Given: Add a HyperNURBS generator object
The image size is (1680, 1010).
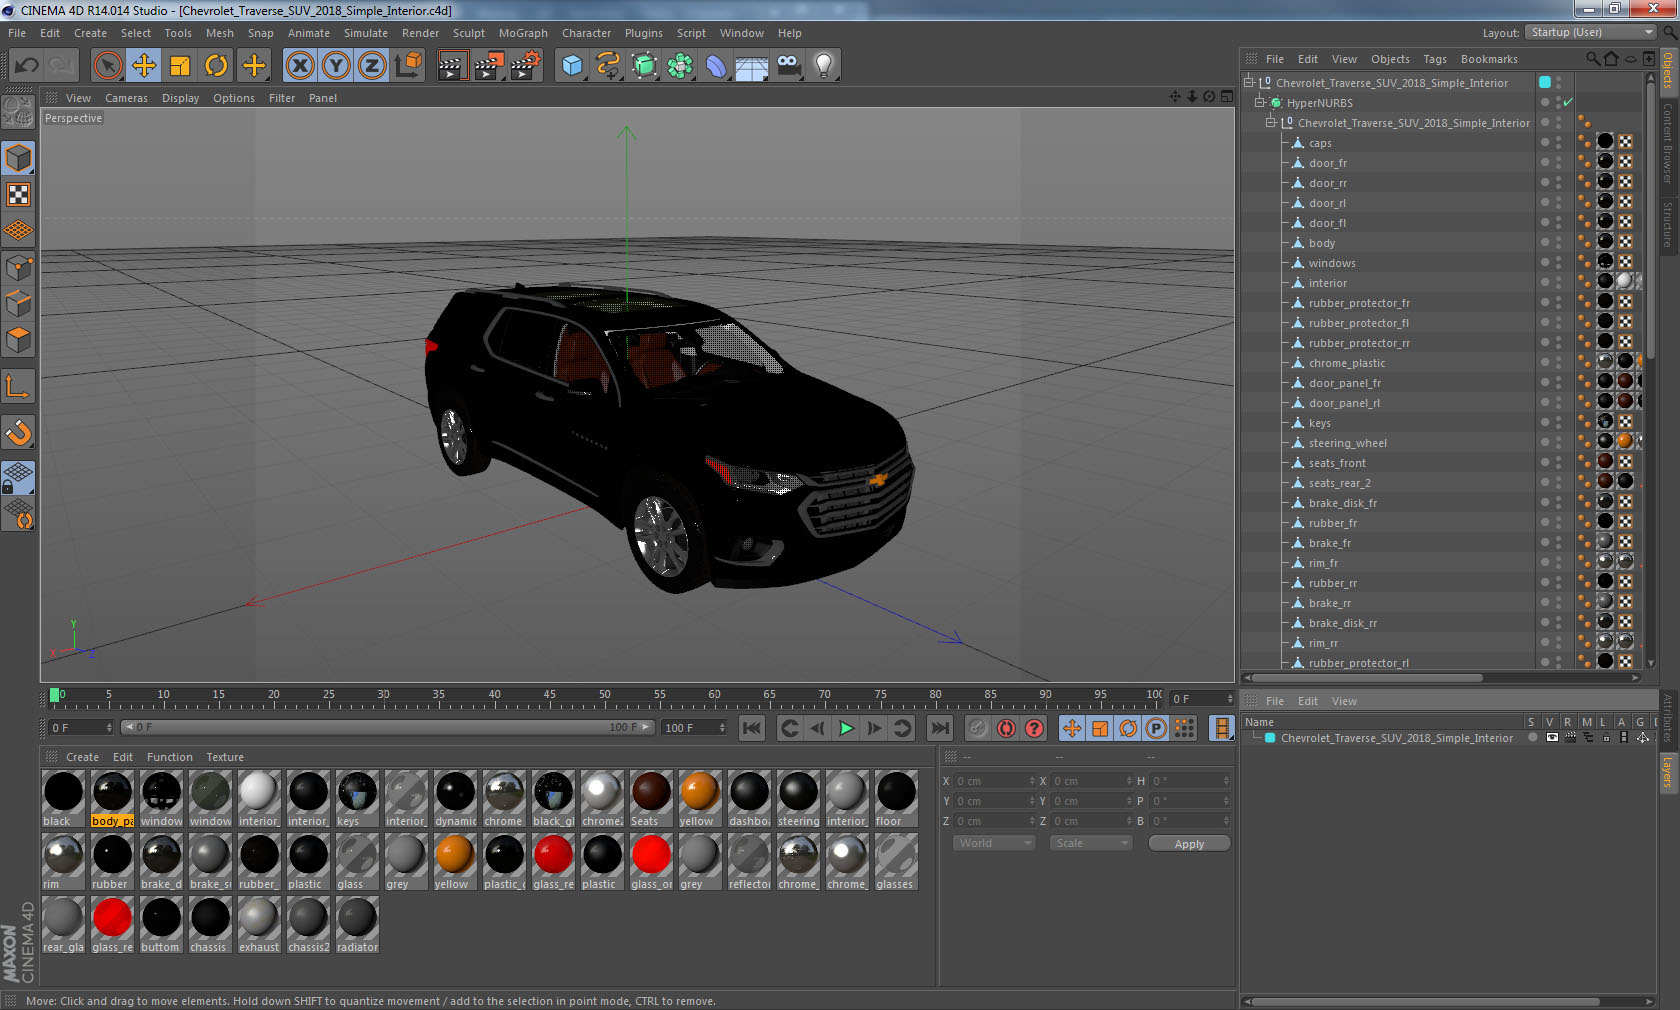Looking at the screenshot, I should click(x=644, y=66).
